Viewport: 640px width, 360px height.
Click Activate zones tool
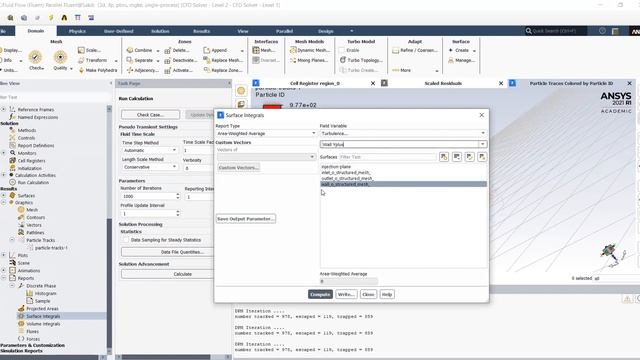click(179, 70)
